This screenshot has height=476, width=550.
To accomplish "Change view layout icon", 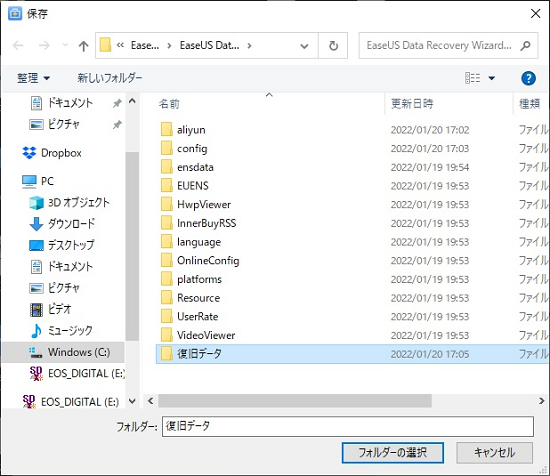I will coord(472,78).
